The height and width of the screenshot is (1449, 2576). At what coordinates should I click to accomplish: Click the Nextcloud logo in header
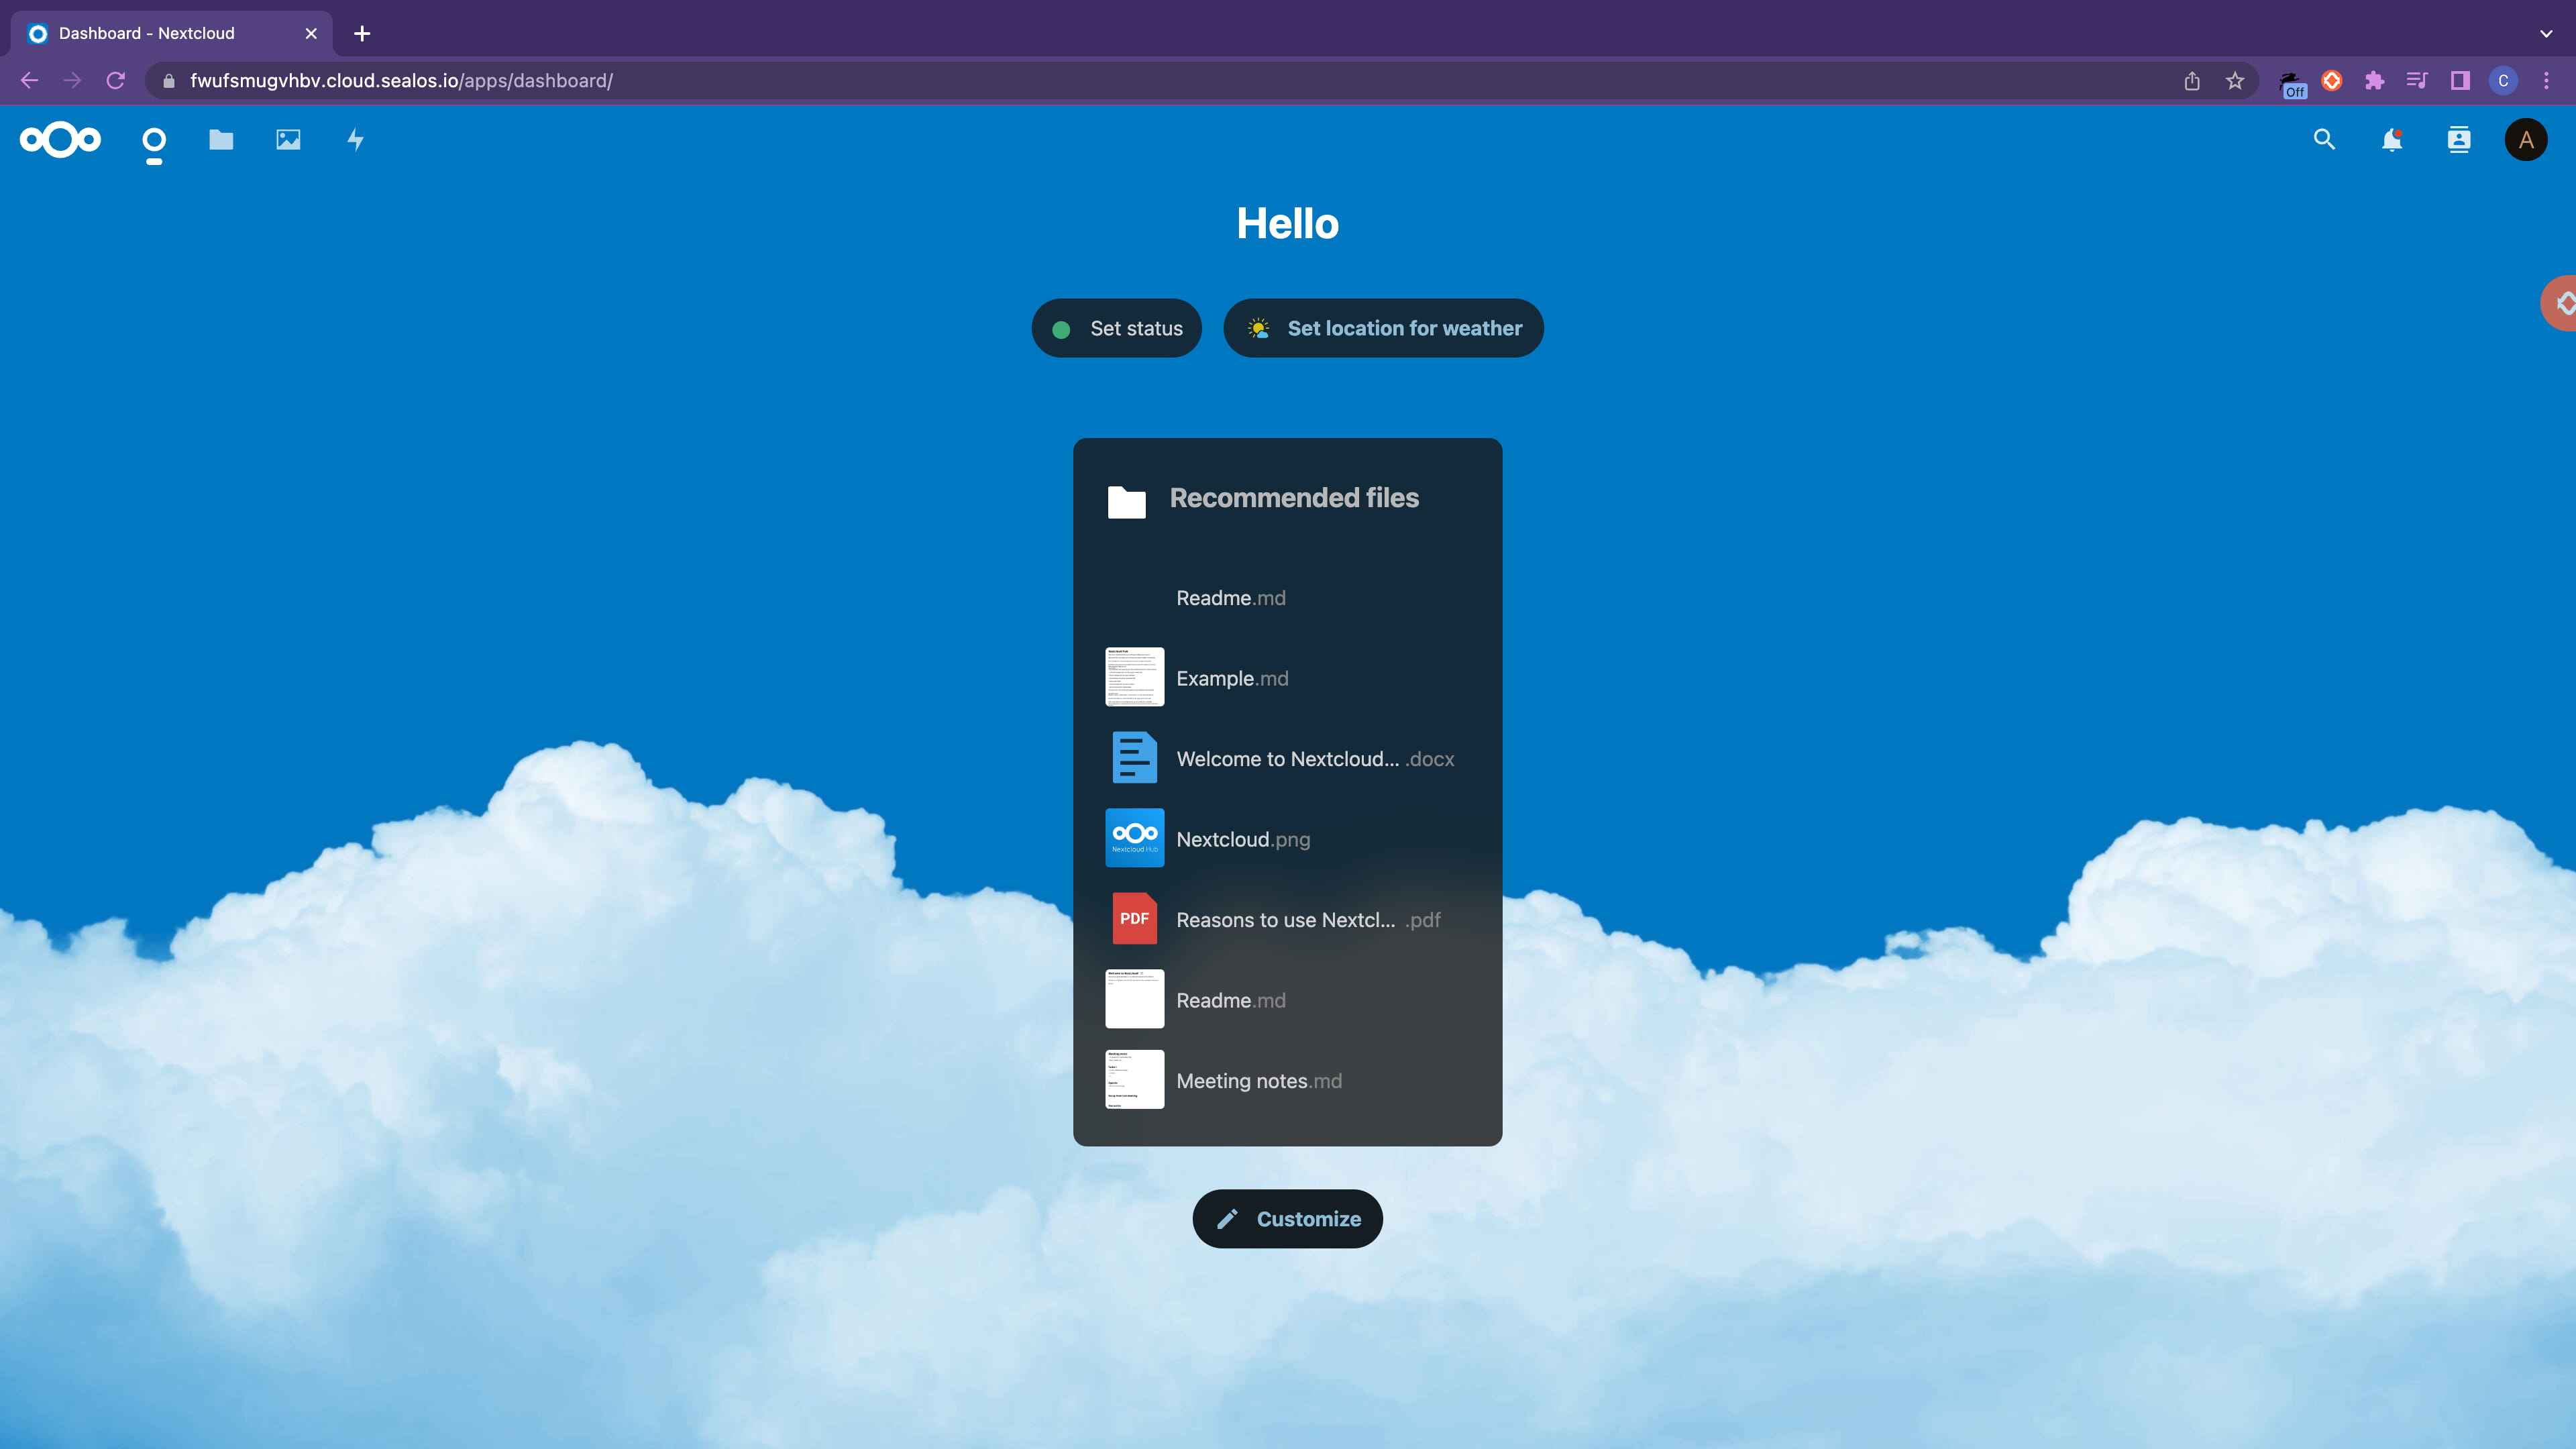(60, 140)
